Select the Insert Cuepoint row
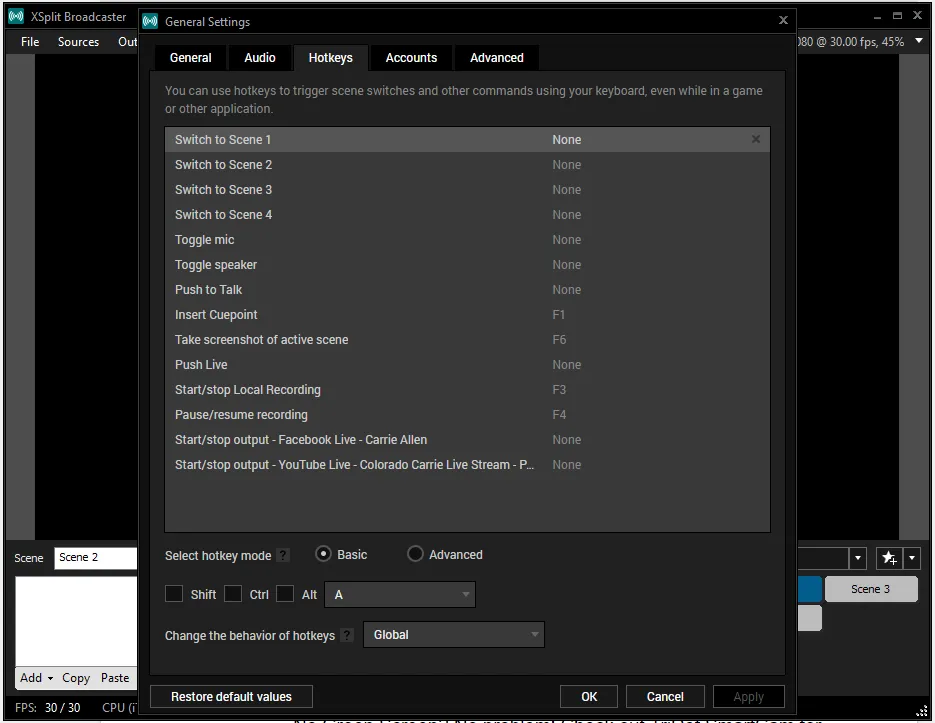 (467, 315)
